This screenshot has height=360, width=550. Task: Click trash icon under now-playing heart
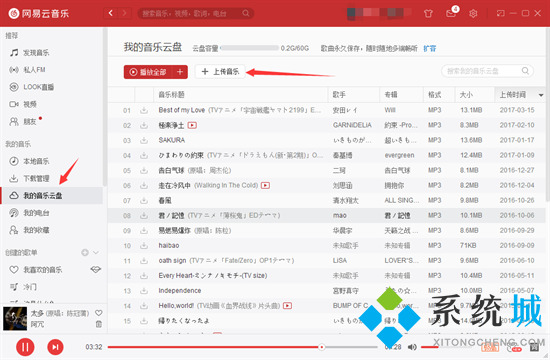tap(99, 324)
